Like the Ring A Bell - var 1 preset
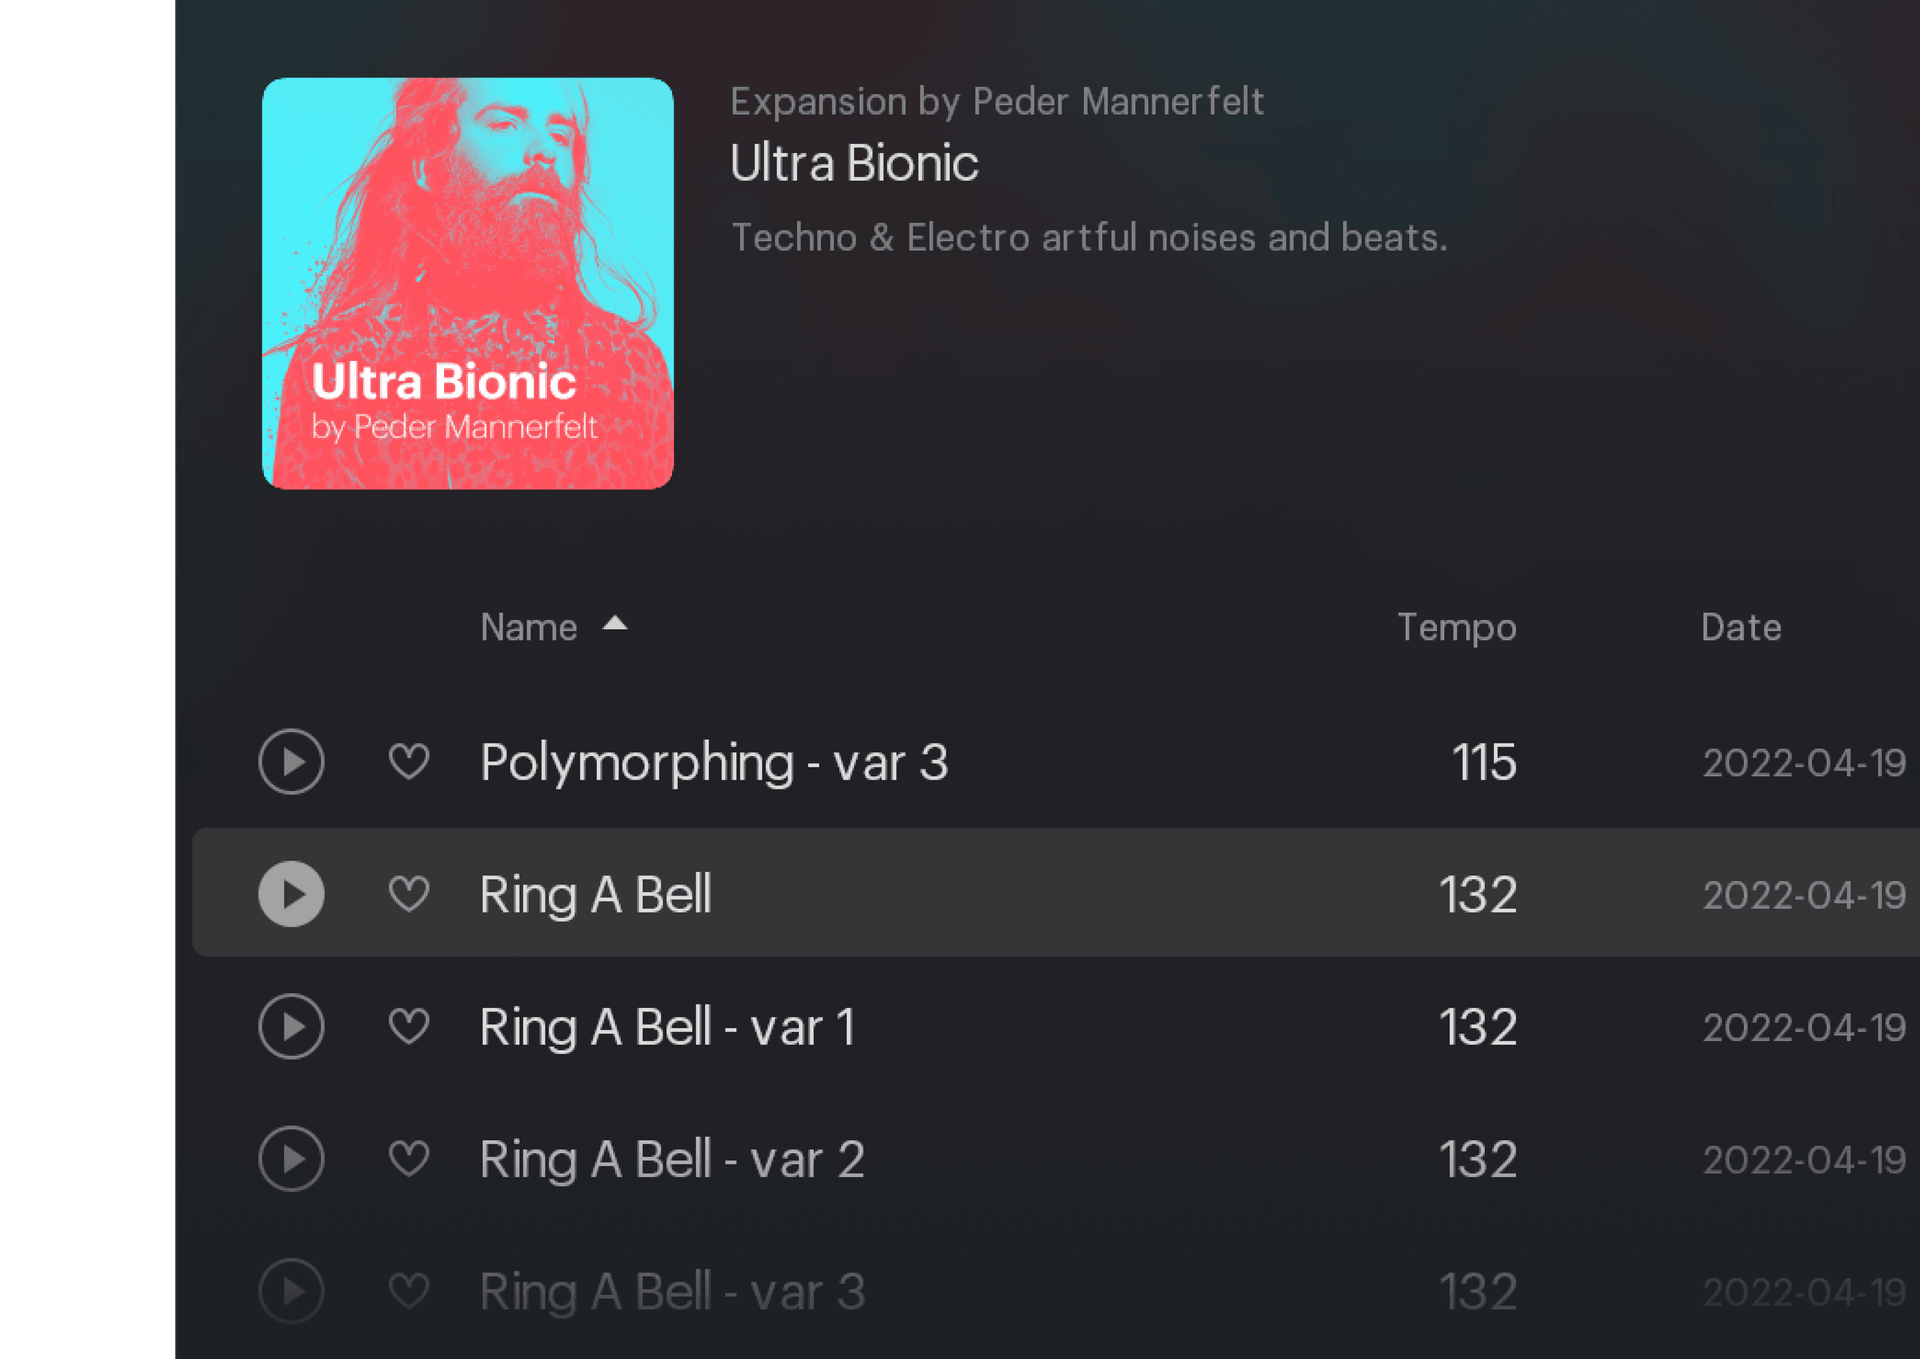1920x1359 pixels. pyautogui.click(x=409, y=1027)
